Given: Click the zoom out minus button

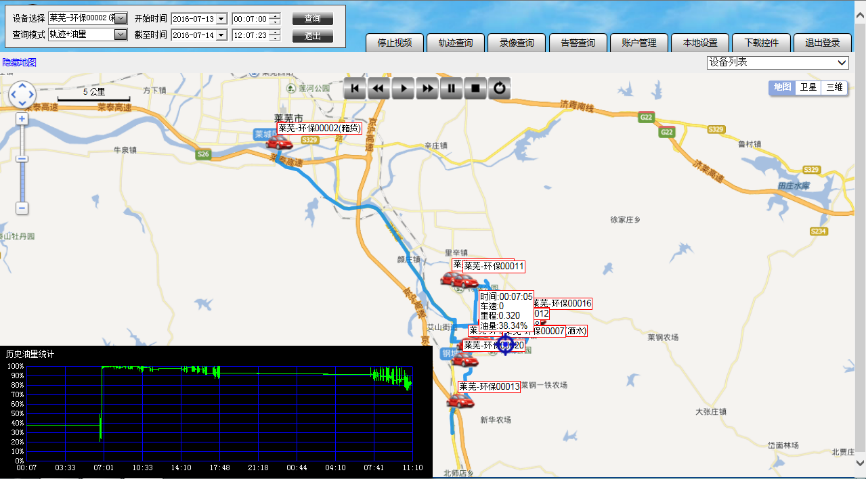Looking at the screenshot, I should click(x=21, y=208).
